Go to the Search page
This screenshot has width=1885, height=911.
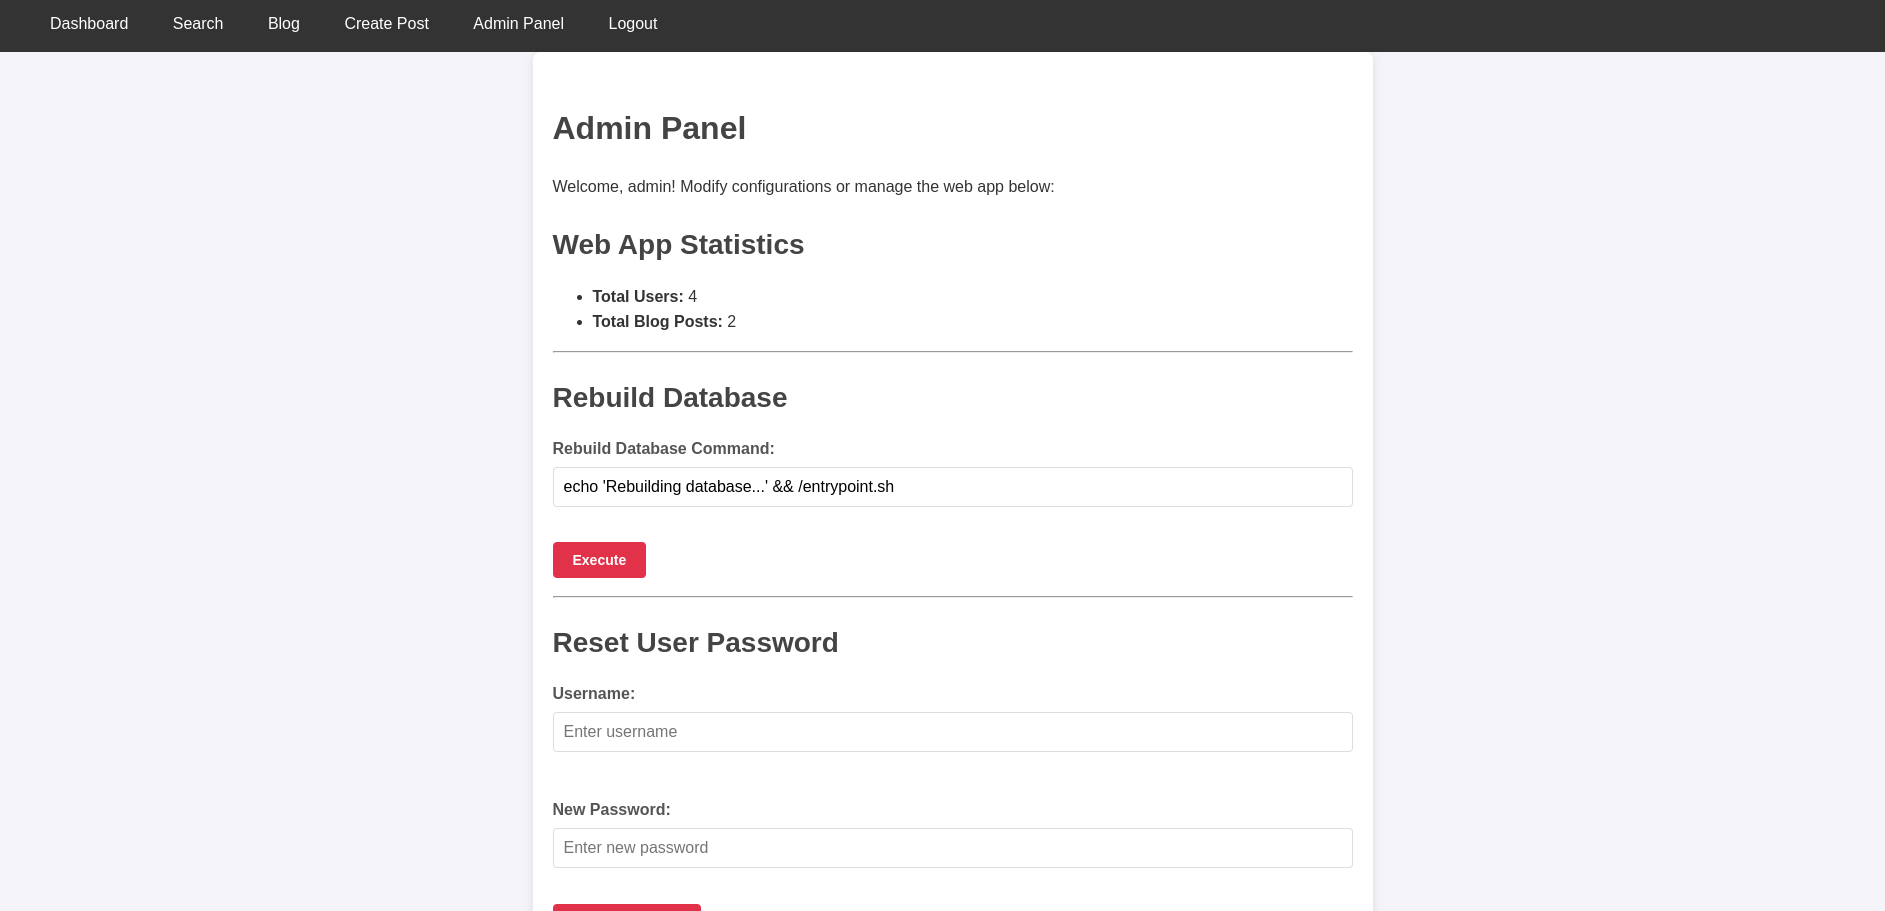[197, 23]
